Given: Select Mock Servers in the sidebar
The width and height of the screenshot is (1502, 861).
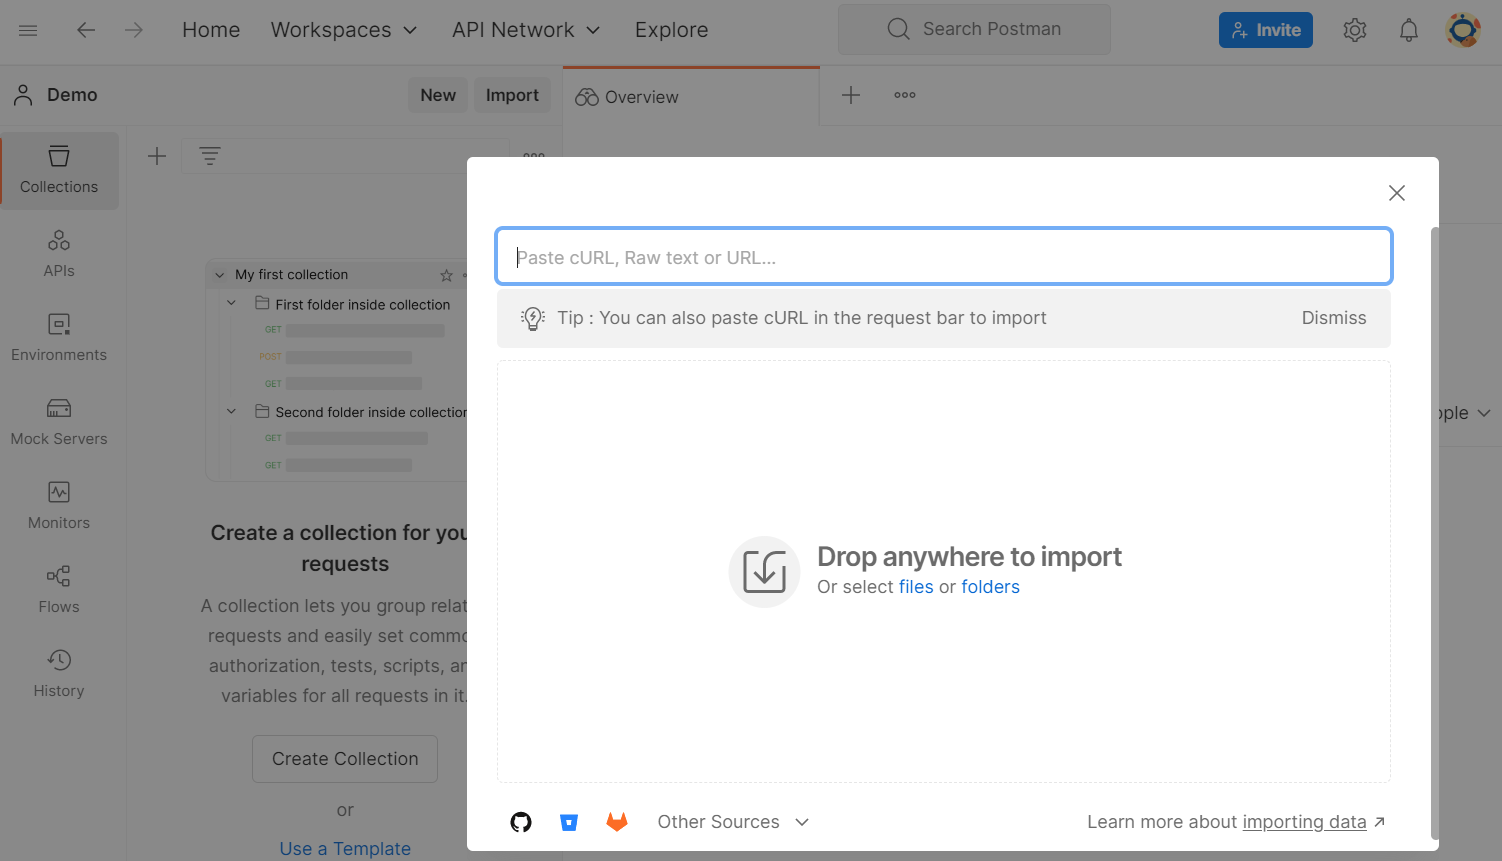Looking at the screenshot, I should (x=59, y=422).
